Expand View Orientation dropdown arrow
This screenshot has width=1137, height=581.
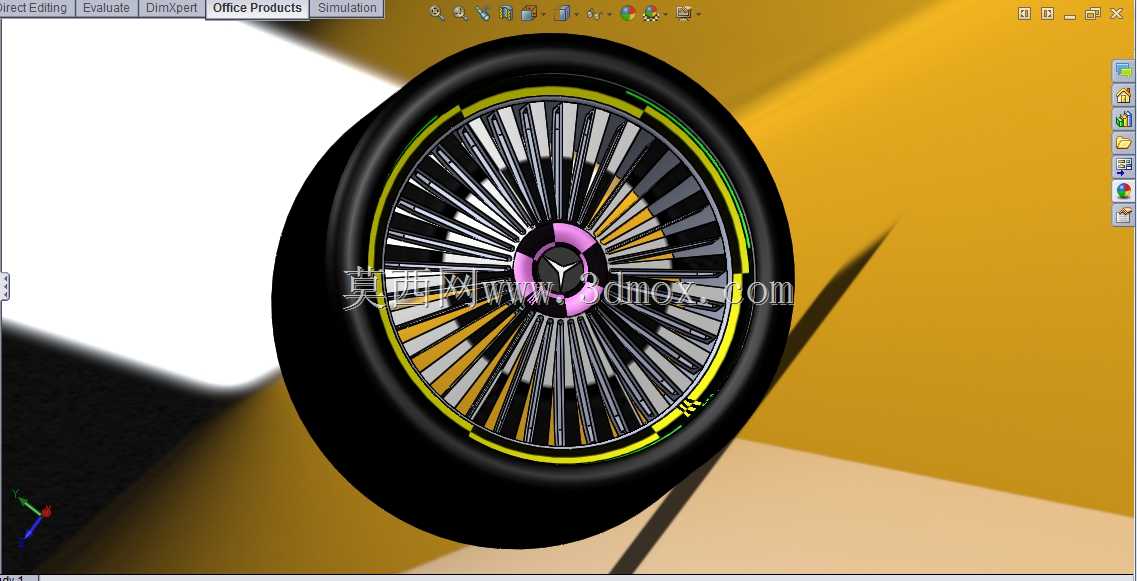[x=543, y=14]
